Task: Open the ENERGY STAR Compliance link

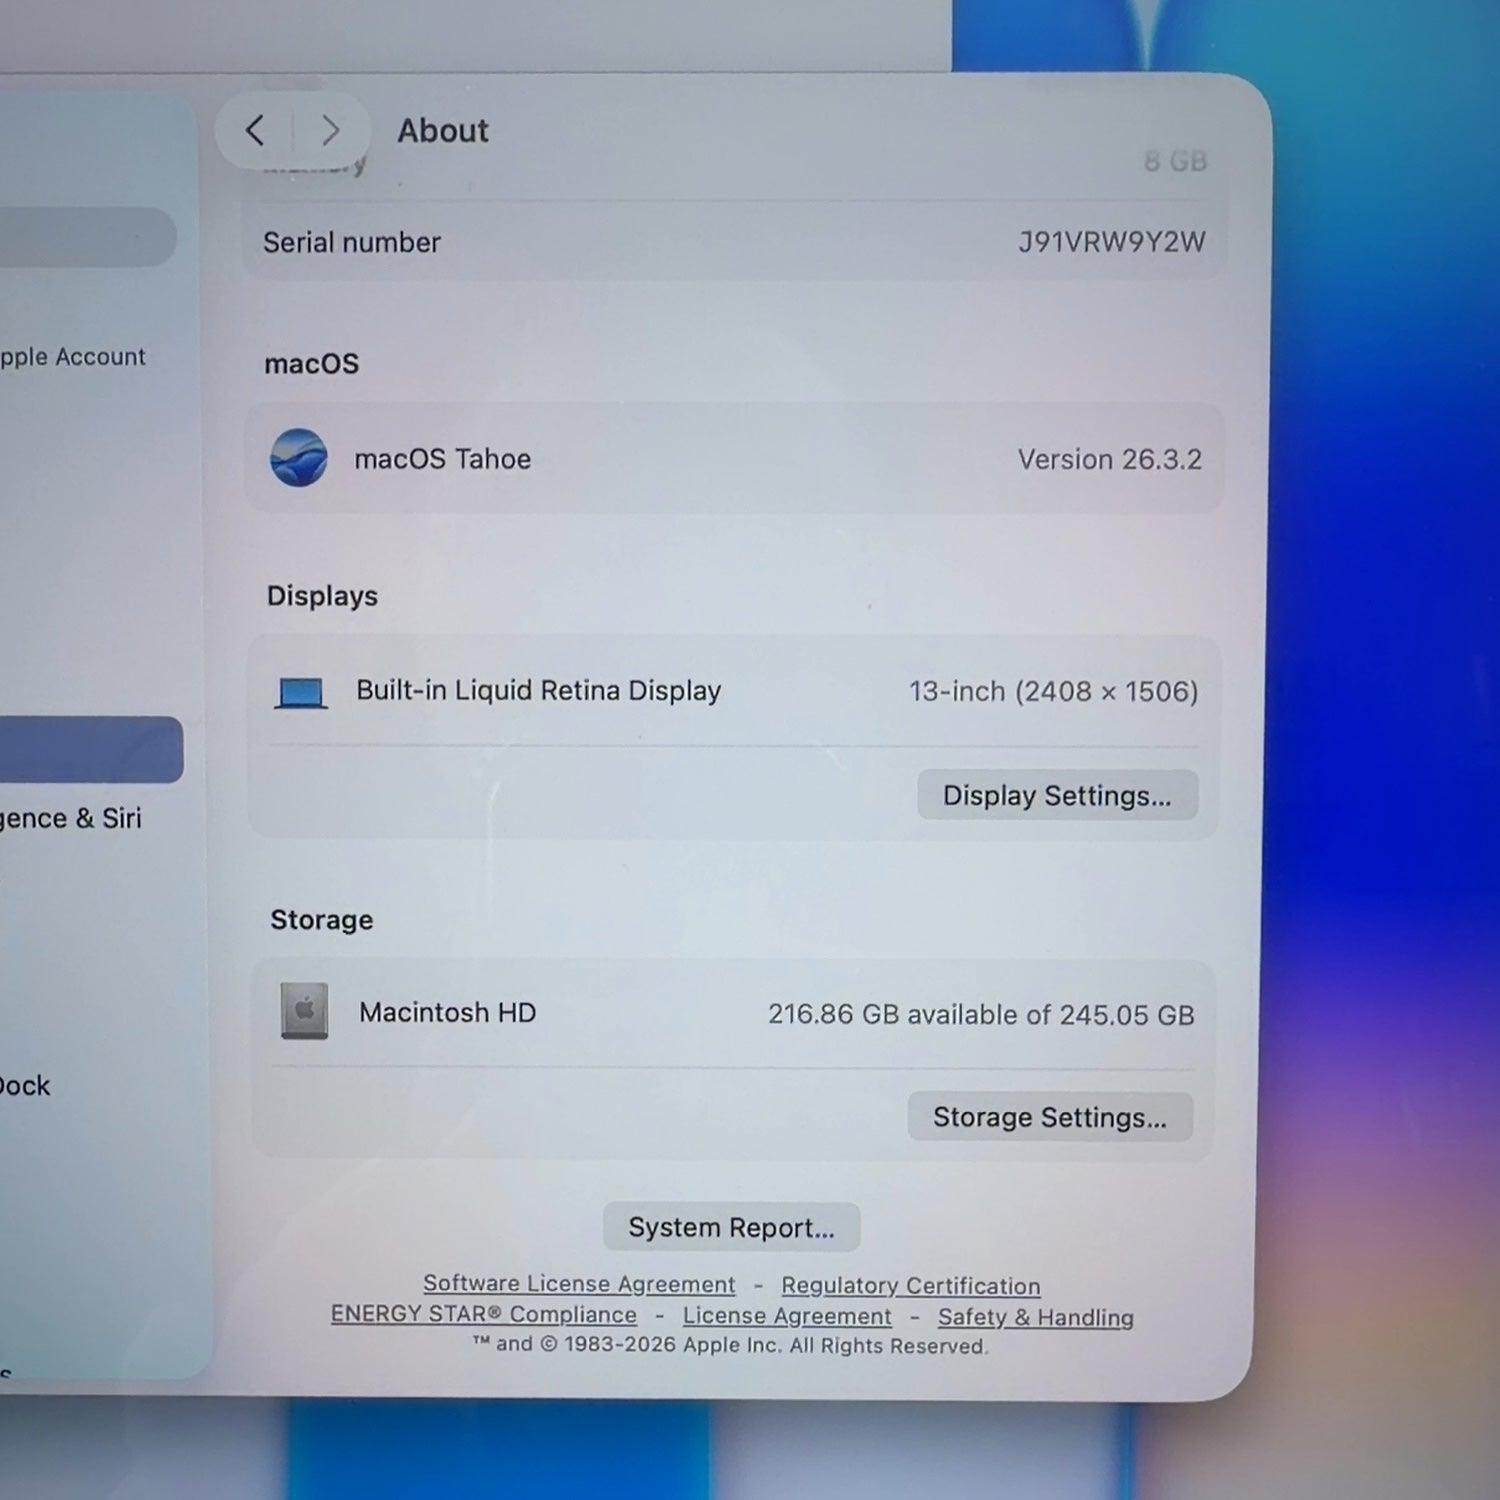Action: (x=484, y=1314)
